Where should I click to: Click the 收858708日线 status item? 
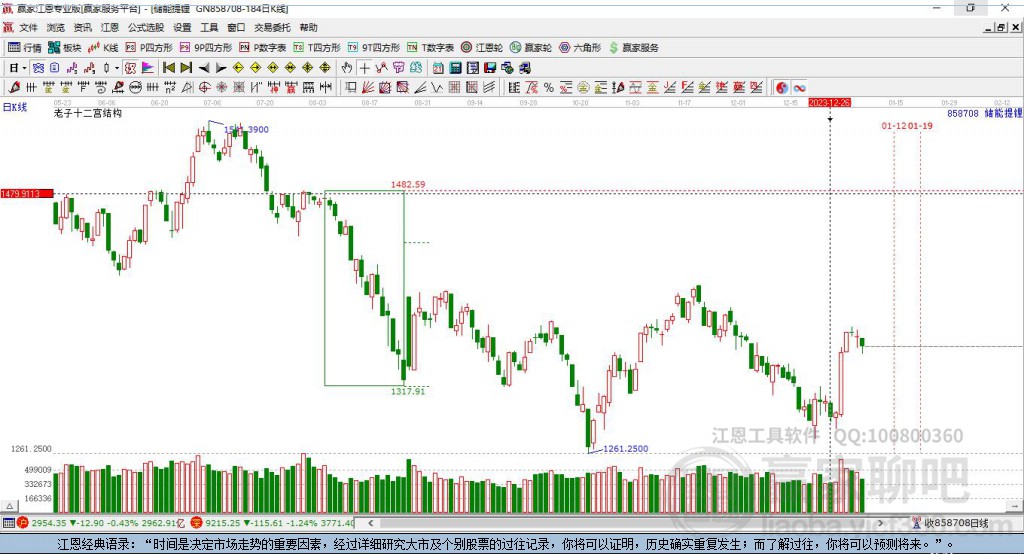(951, 523)
